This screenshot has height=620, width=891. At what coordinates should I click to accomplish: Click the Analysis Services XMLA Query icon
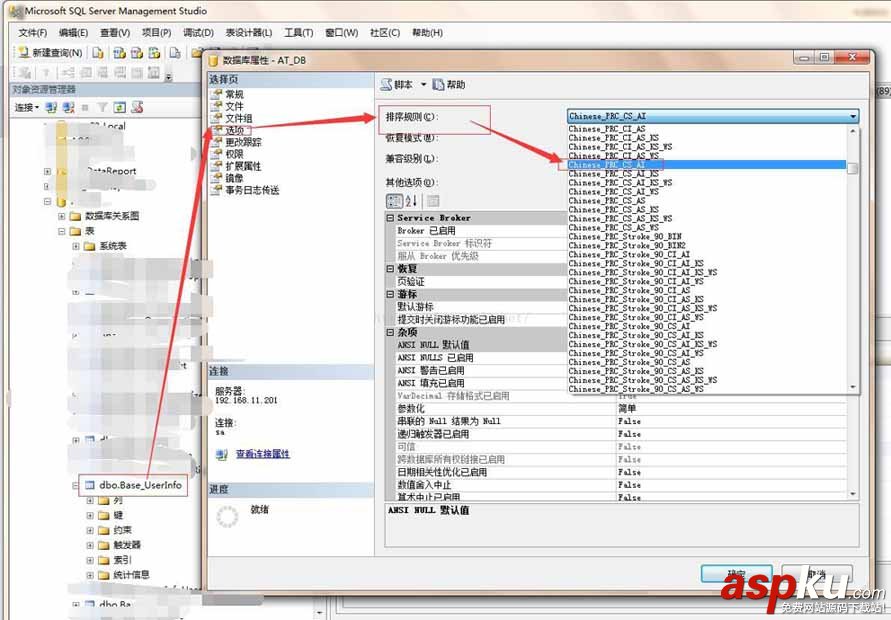(x=155, y=53)
